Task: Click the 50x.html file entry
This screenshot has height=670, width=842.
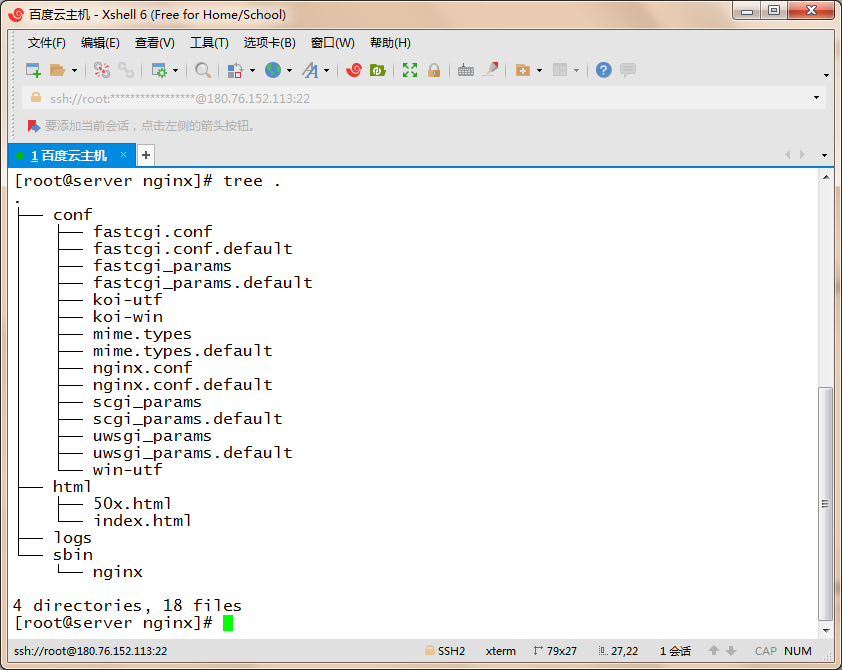Action: 132,504
